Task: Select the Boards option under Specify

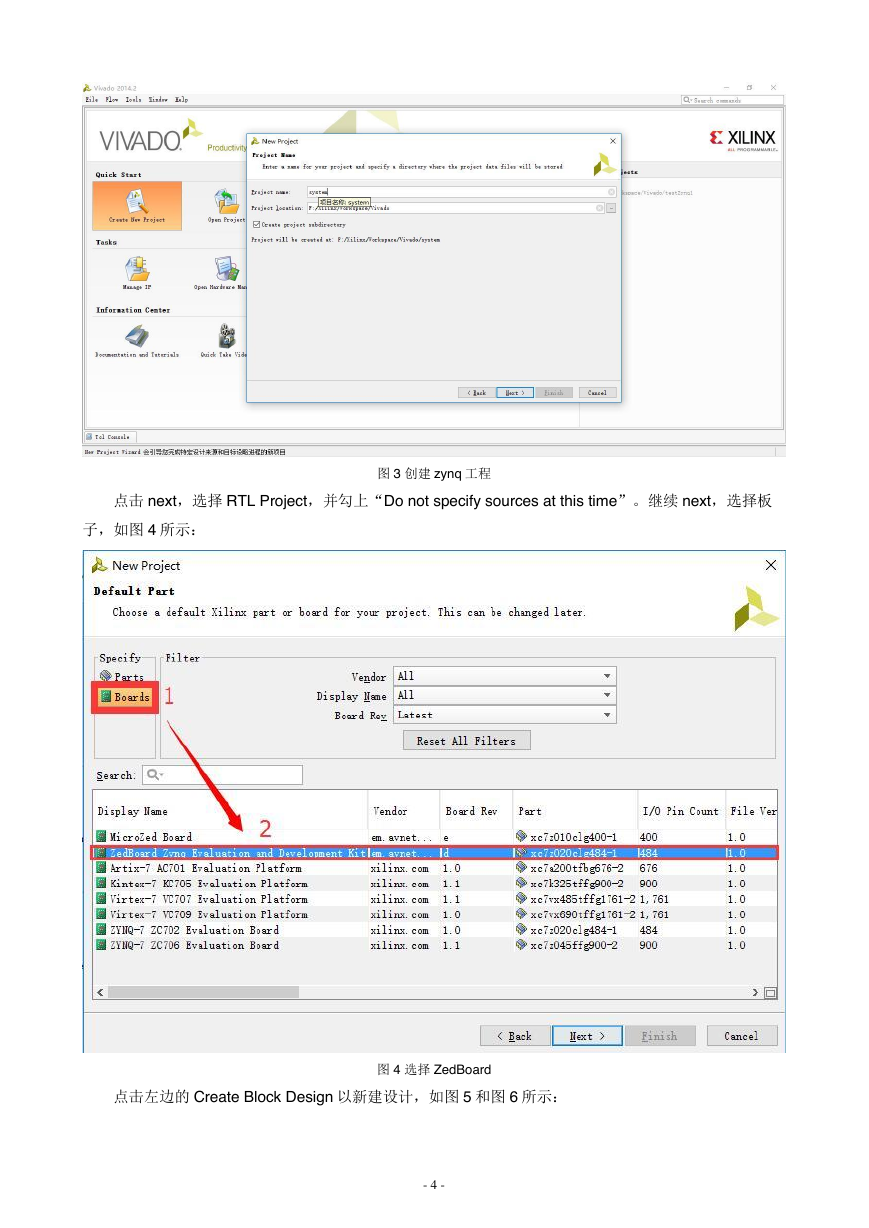Action: point(124,697)
